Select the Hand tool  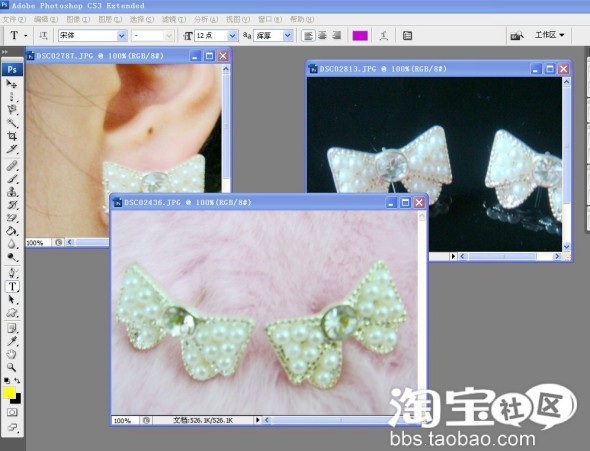[x=12, y=354]
